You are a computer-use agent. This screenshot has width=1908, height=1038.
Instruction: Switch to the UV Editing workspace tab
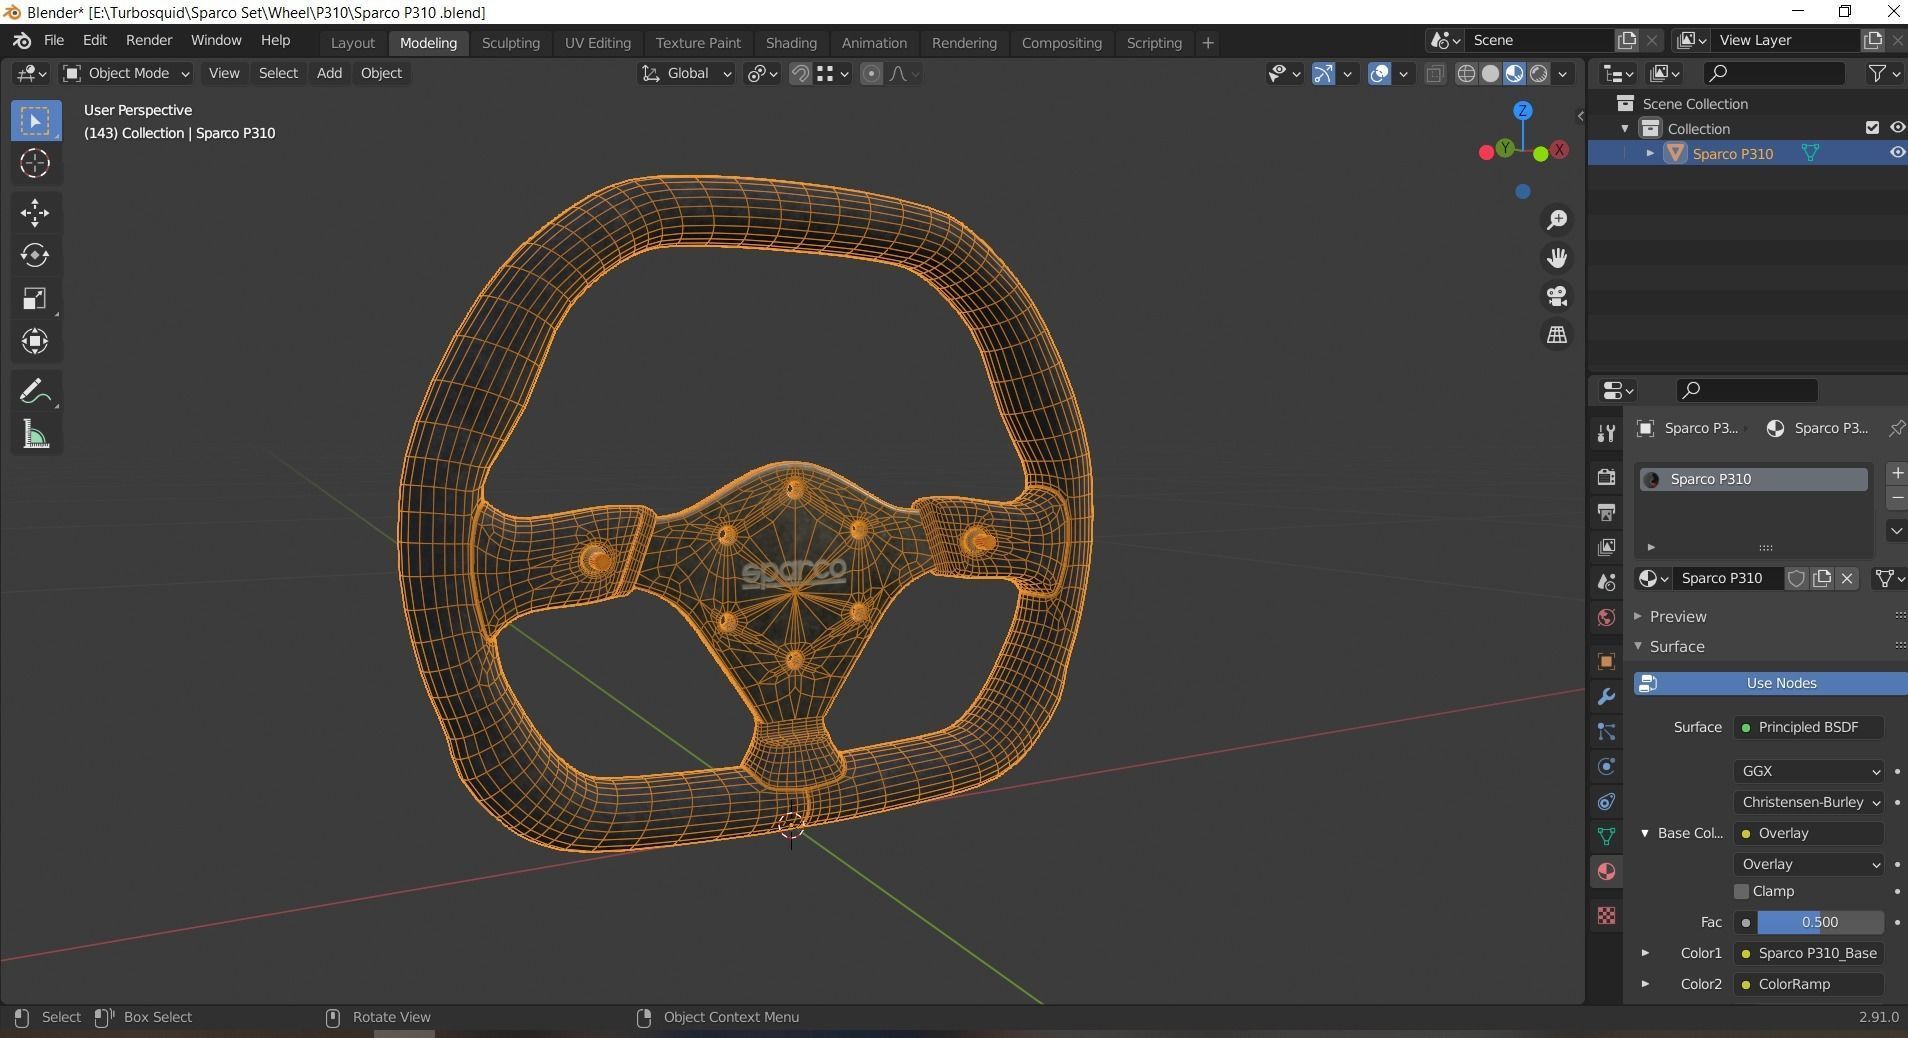[597, 43]
